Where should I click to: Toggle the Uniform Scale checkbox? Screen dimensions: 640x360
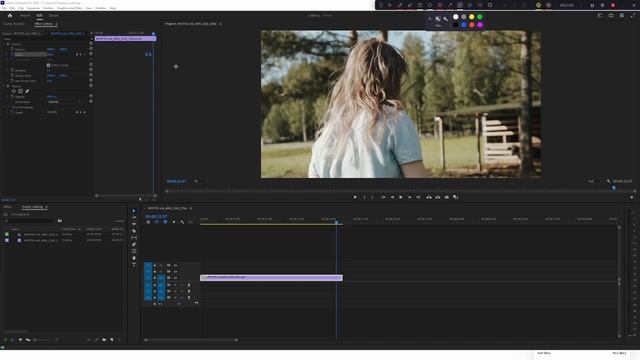tap(48, 65)
